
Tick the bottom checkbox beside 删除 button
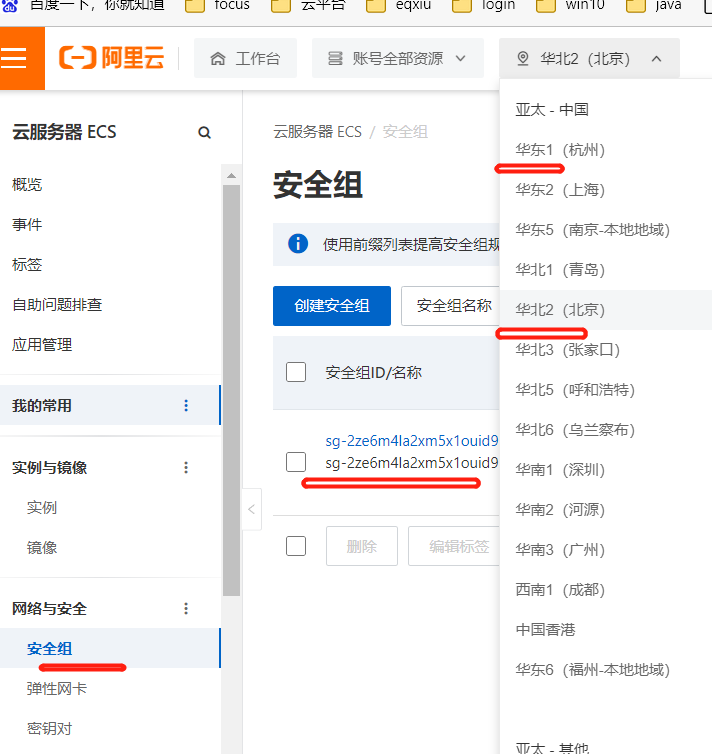coord(296,546)
